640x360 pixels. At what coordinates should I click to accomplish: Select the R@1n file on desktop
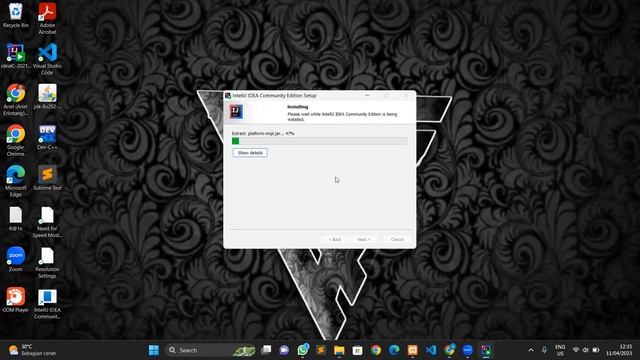16,219
